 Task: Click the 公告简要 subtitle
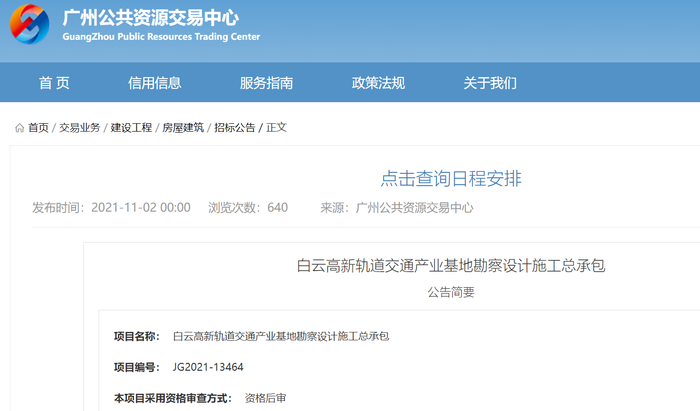coord(451,292)
